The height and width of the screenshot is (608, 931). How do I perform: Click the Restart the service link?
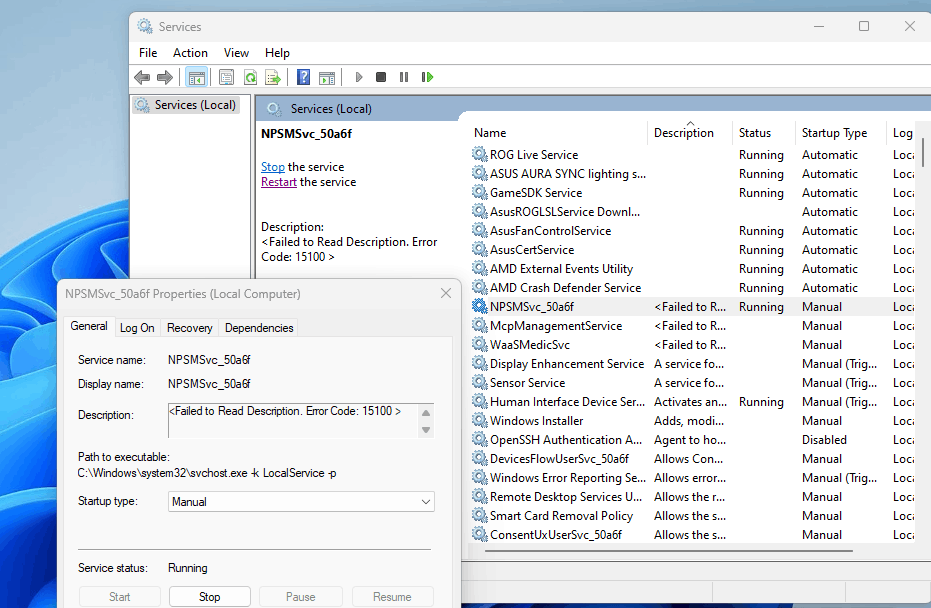coord(279,182)
